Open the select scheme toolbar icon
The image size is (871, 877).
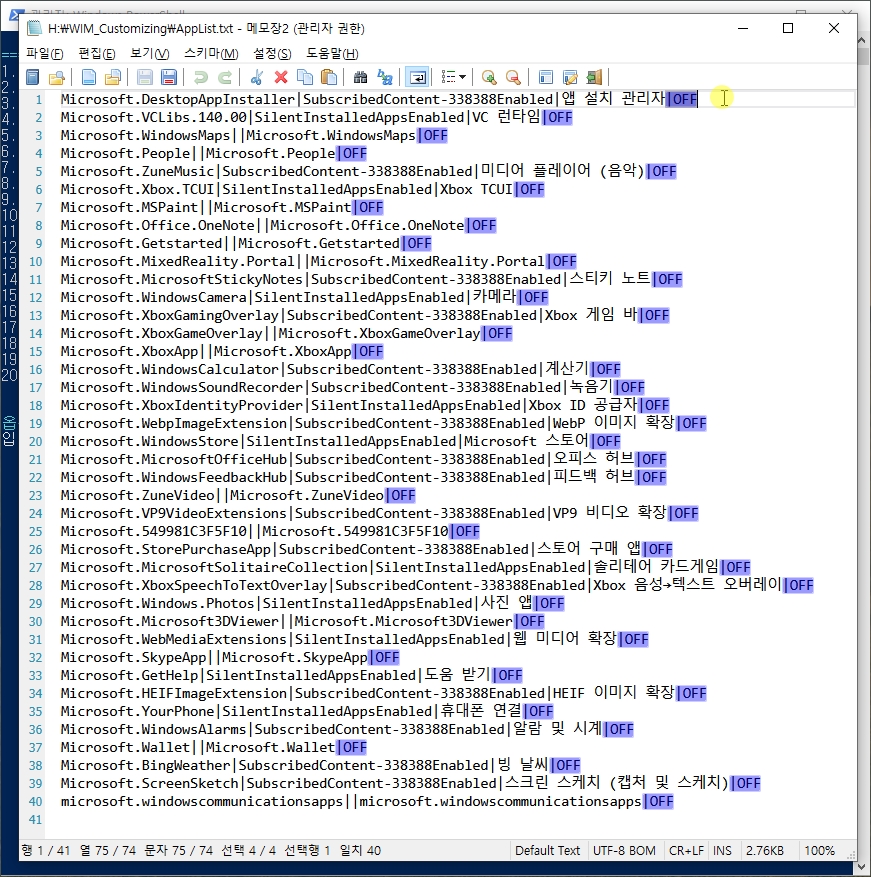tap(545, 77)
